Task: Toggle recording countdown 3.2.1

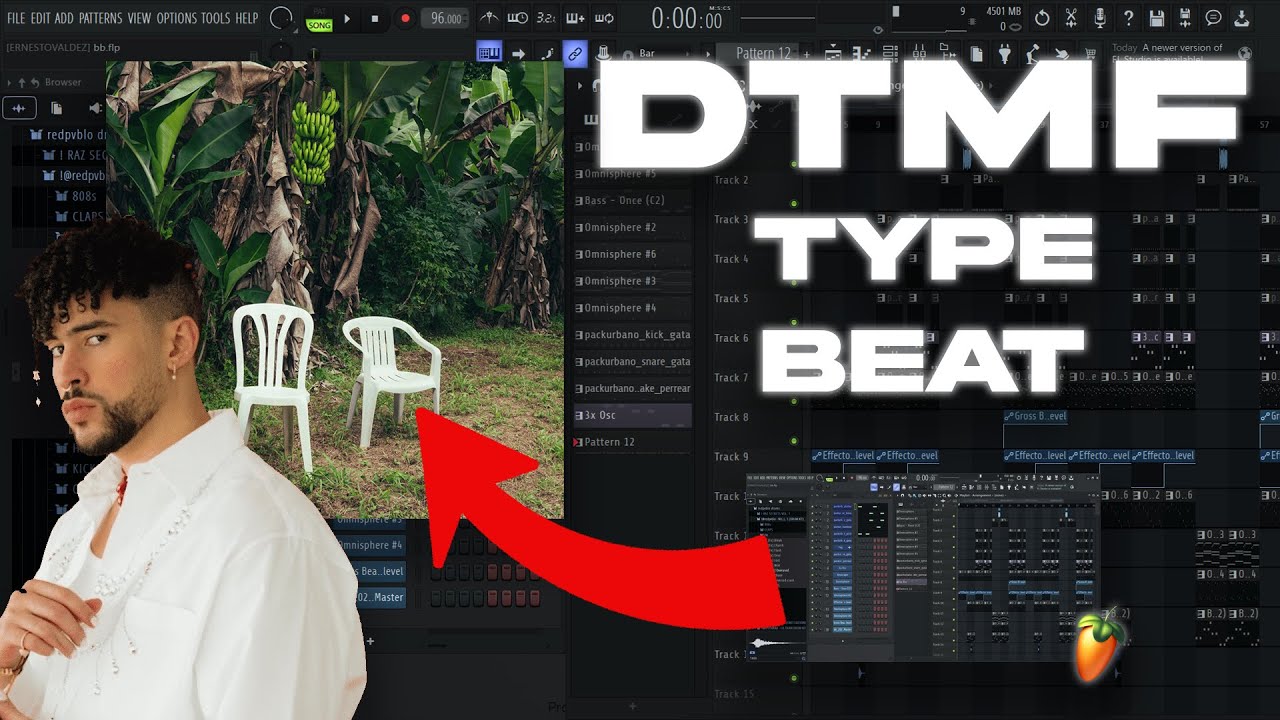Action: 546,17
